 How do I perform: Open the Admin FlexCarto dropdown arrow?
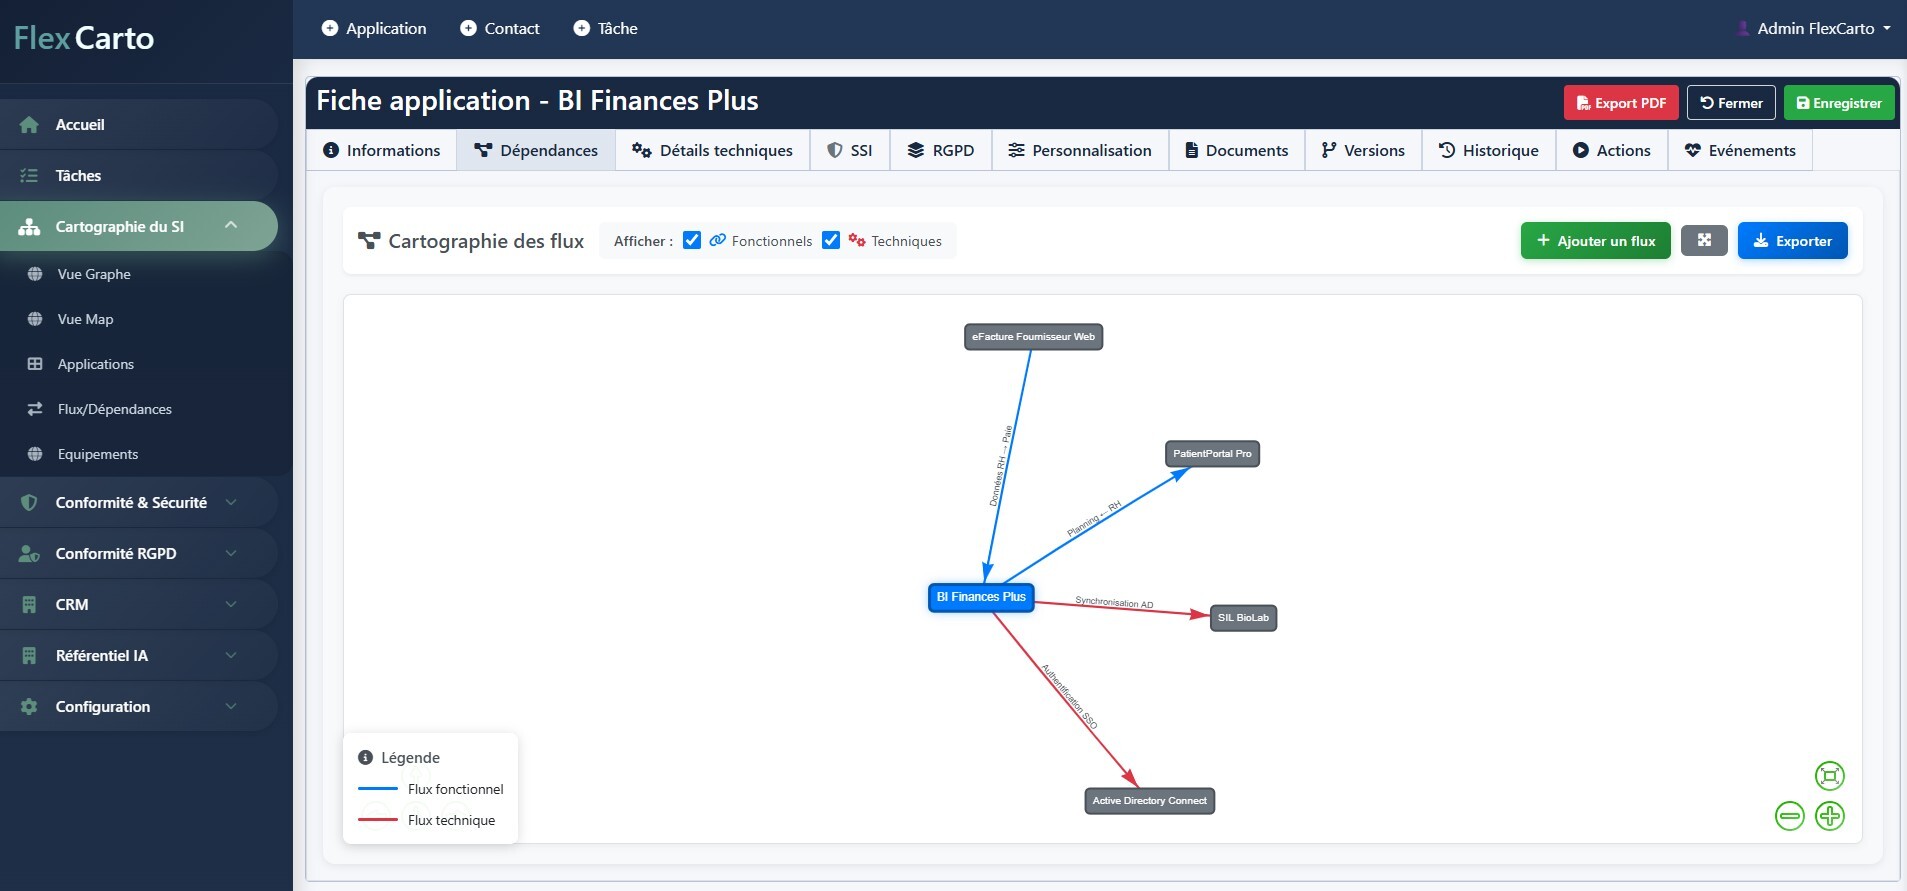tap(1887, 28)
